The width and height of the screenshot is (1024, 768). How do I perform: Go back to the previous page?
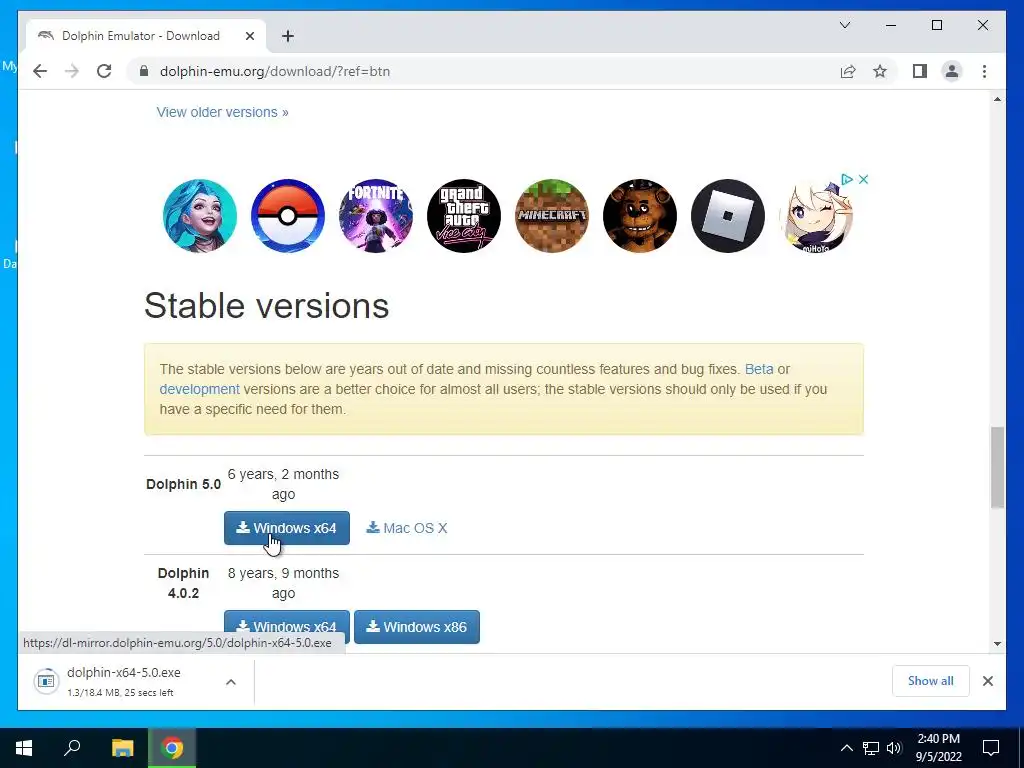(x=40, y=71)
